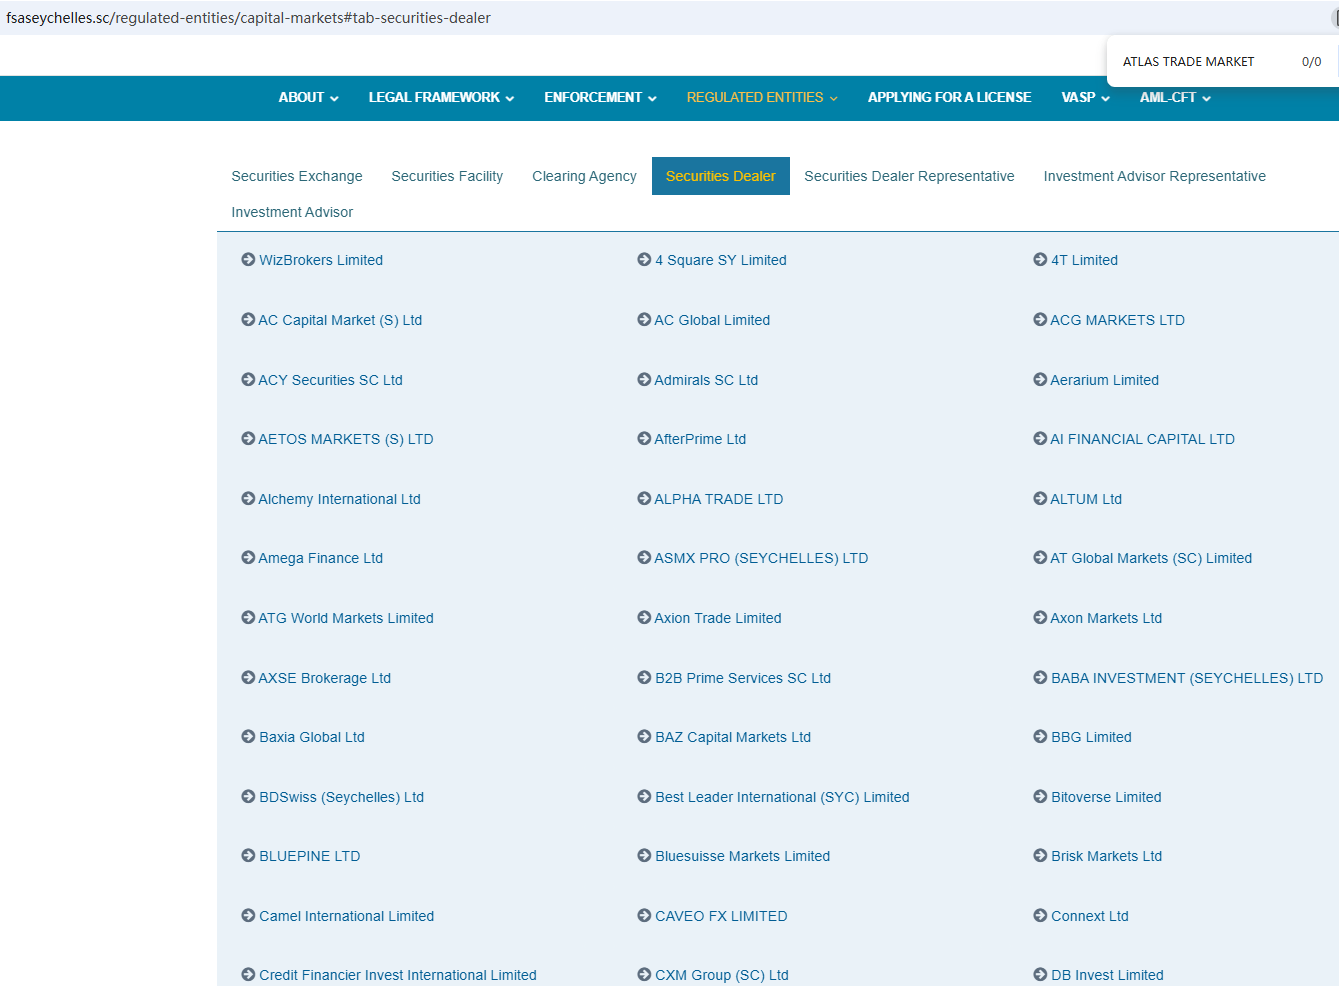Click the CXM Group (SC) Ltd link
Screen dimensions: 1339x986
tap(721, 975)
